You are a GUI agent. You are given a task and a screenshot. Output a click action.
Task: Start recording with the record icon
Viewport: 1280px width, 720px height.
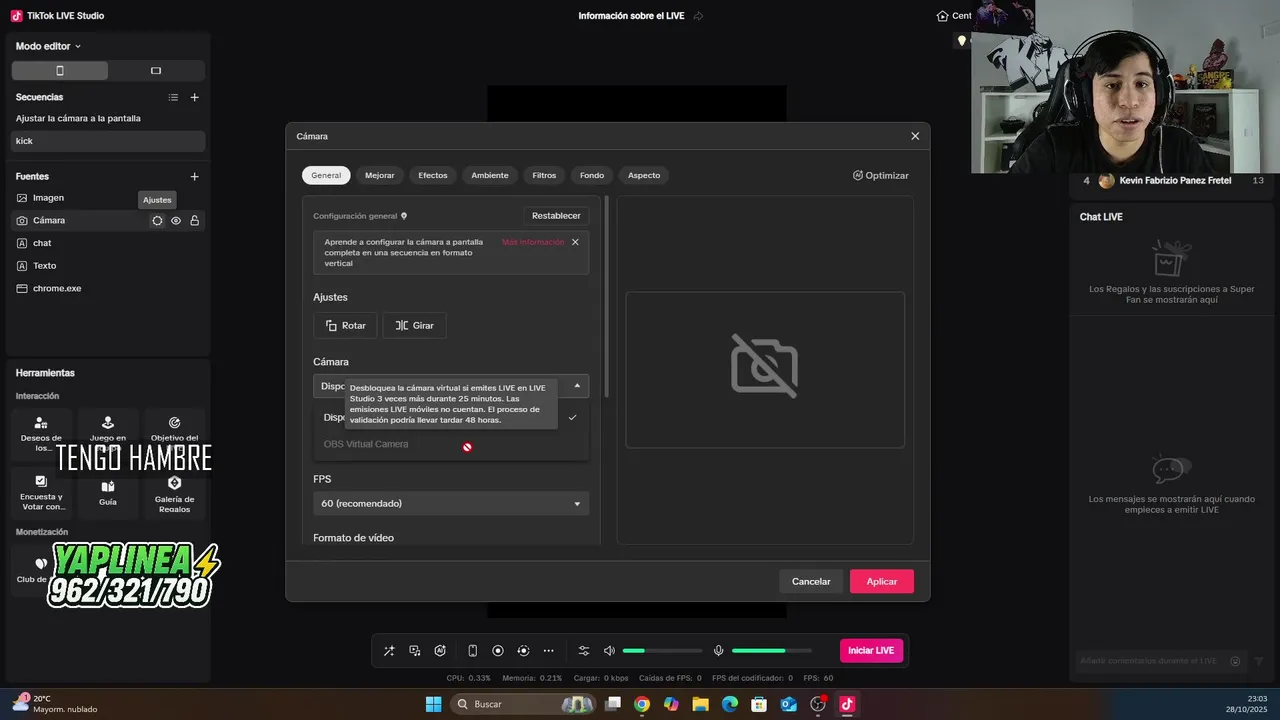coord(498,651)
